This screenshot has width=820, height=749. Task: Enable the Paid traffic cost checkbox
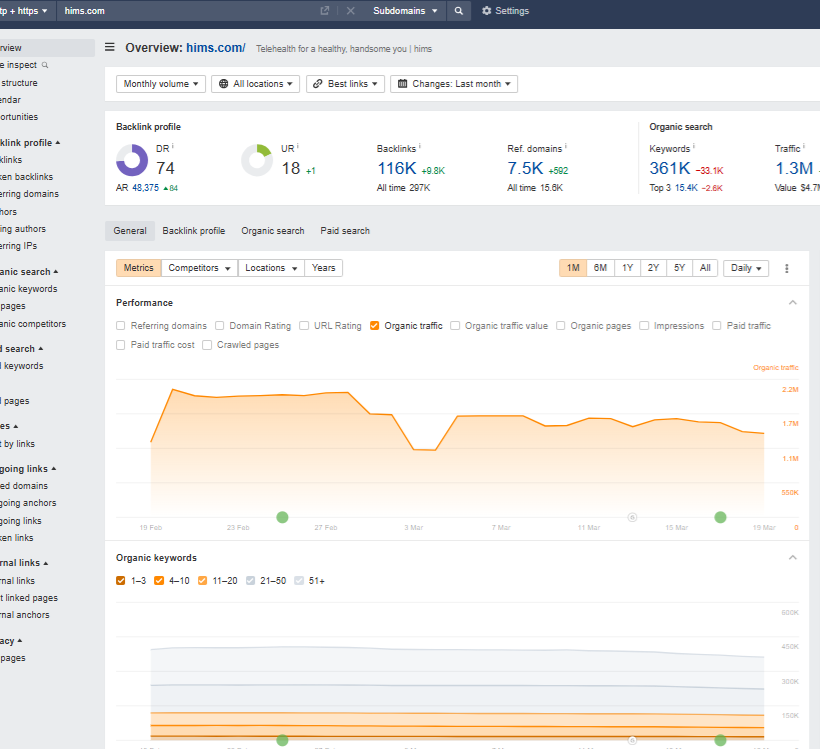(x=121, y=345)
